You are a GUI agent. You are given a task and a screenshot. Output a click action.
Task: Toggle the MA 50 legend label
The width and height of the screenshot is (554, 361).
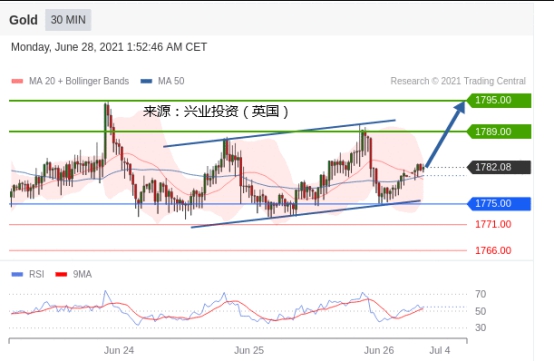(x=171, y=81)
